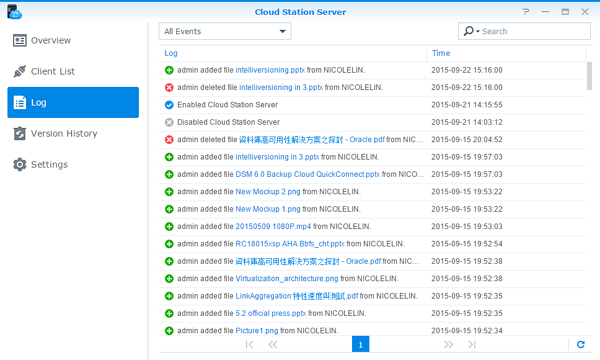
Task: Open the search options dropdown arrow
Action: [478, 31]
